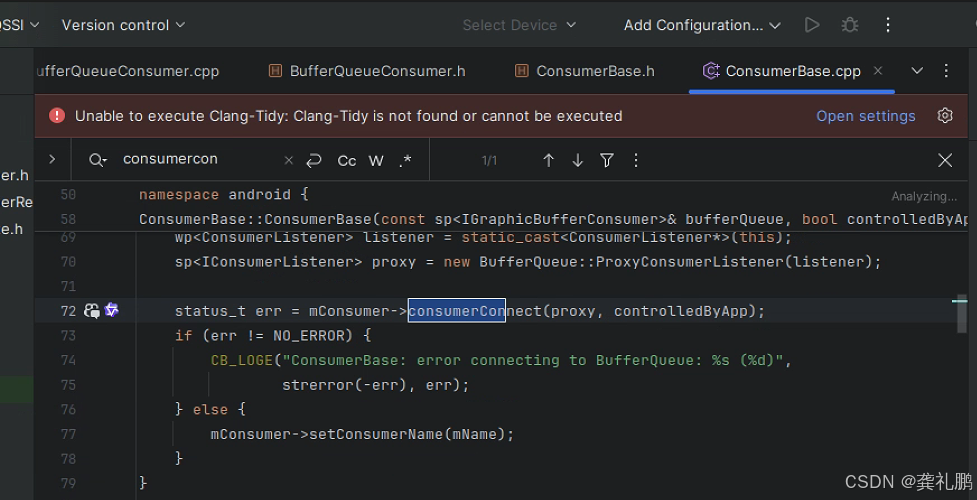Click the Open settings link
The width and height of the screenshot is (977, 500).
865,116
